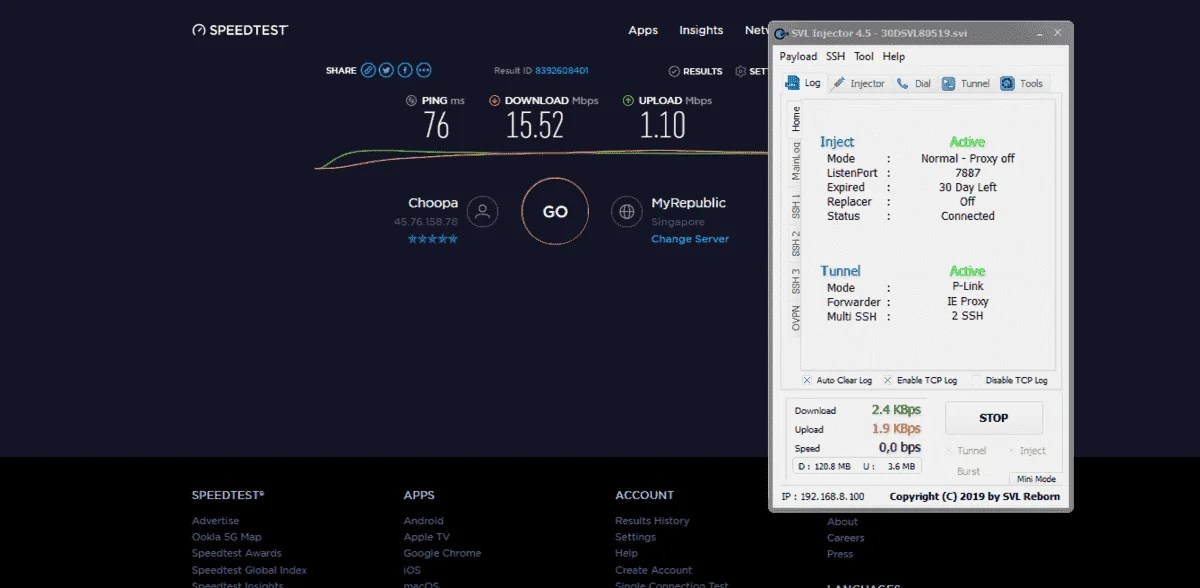
Task: Open Insights in Speedtest navigation
Action: pos(701,30)
